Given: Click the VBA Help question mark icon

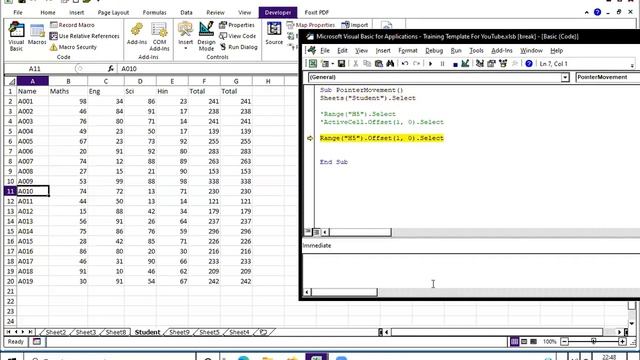Looking at the screenshot, I should [x=529, y=64].
